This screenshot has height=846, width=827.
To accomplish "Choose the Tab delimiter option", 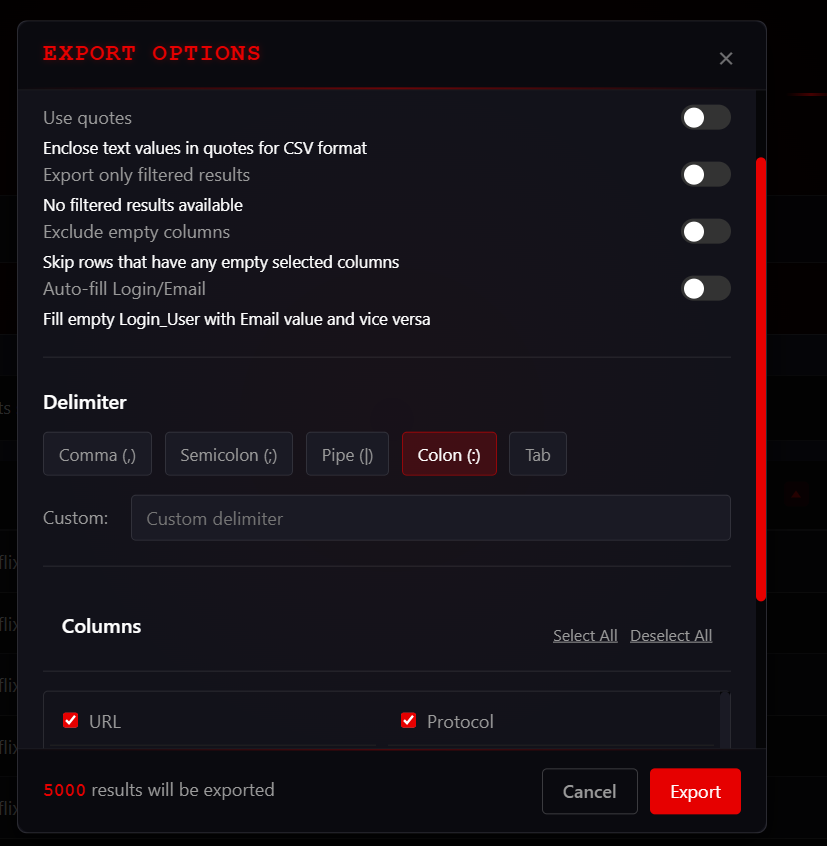I will (x=538, y=454).
